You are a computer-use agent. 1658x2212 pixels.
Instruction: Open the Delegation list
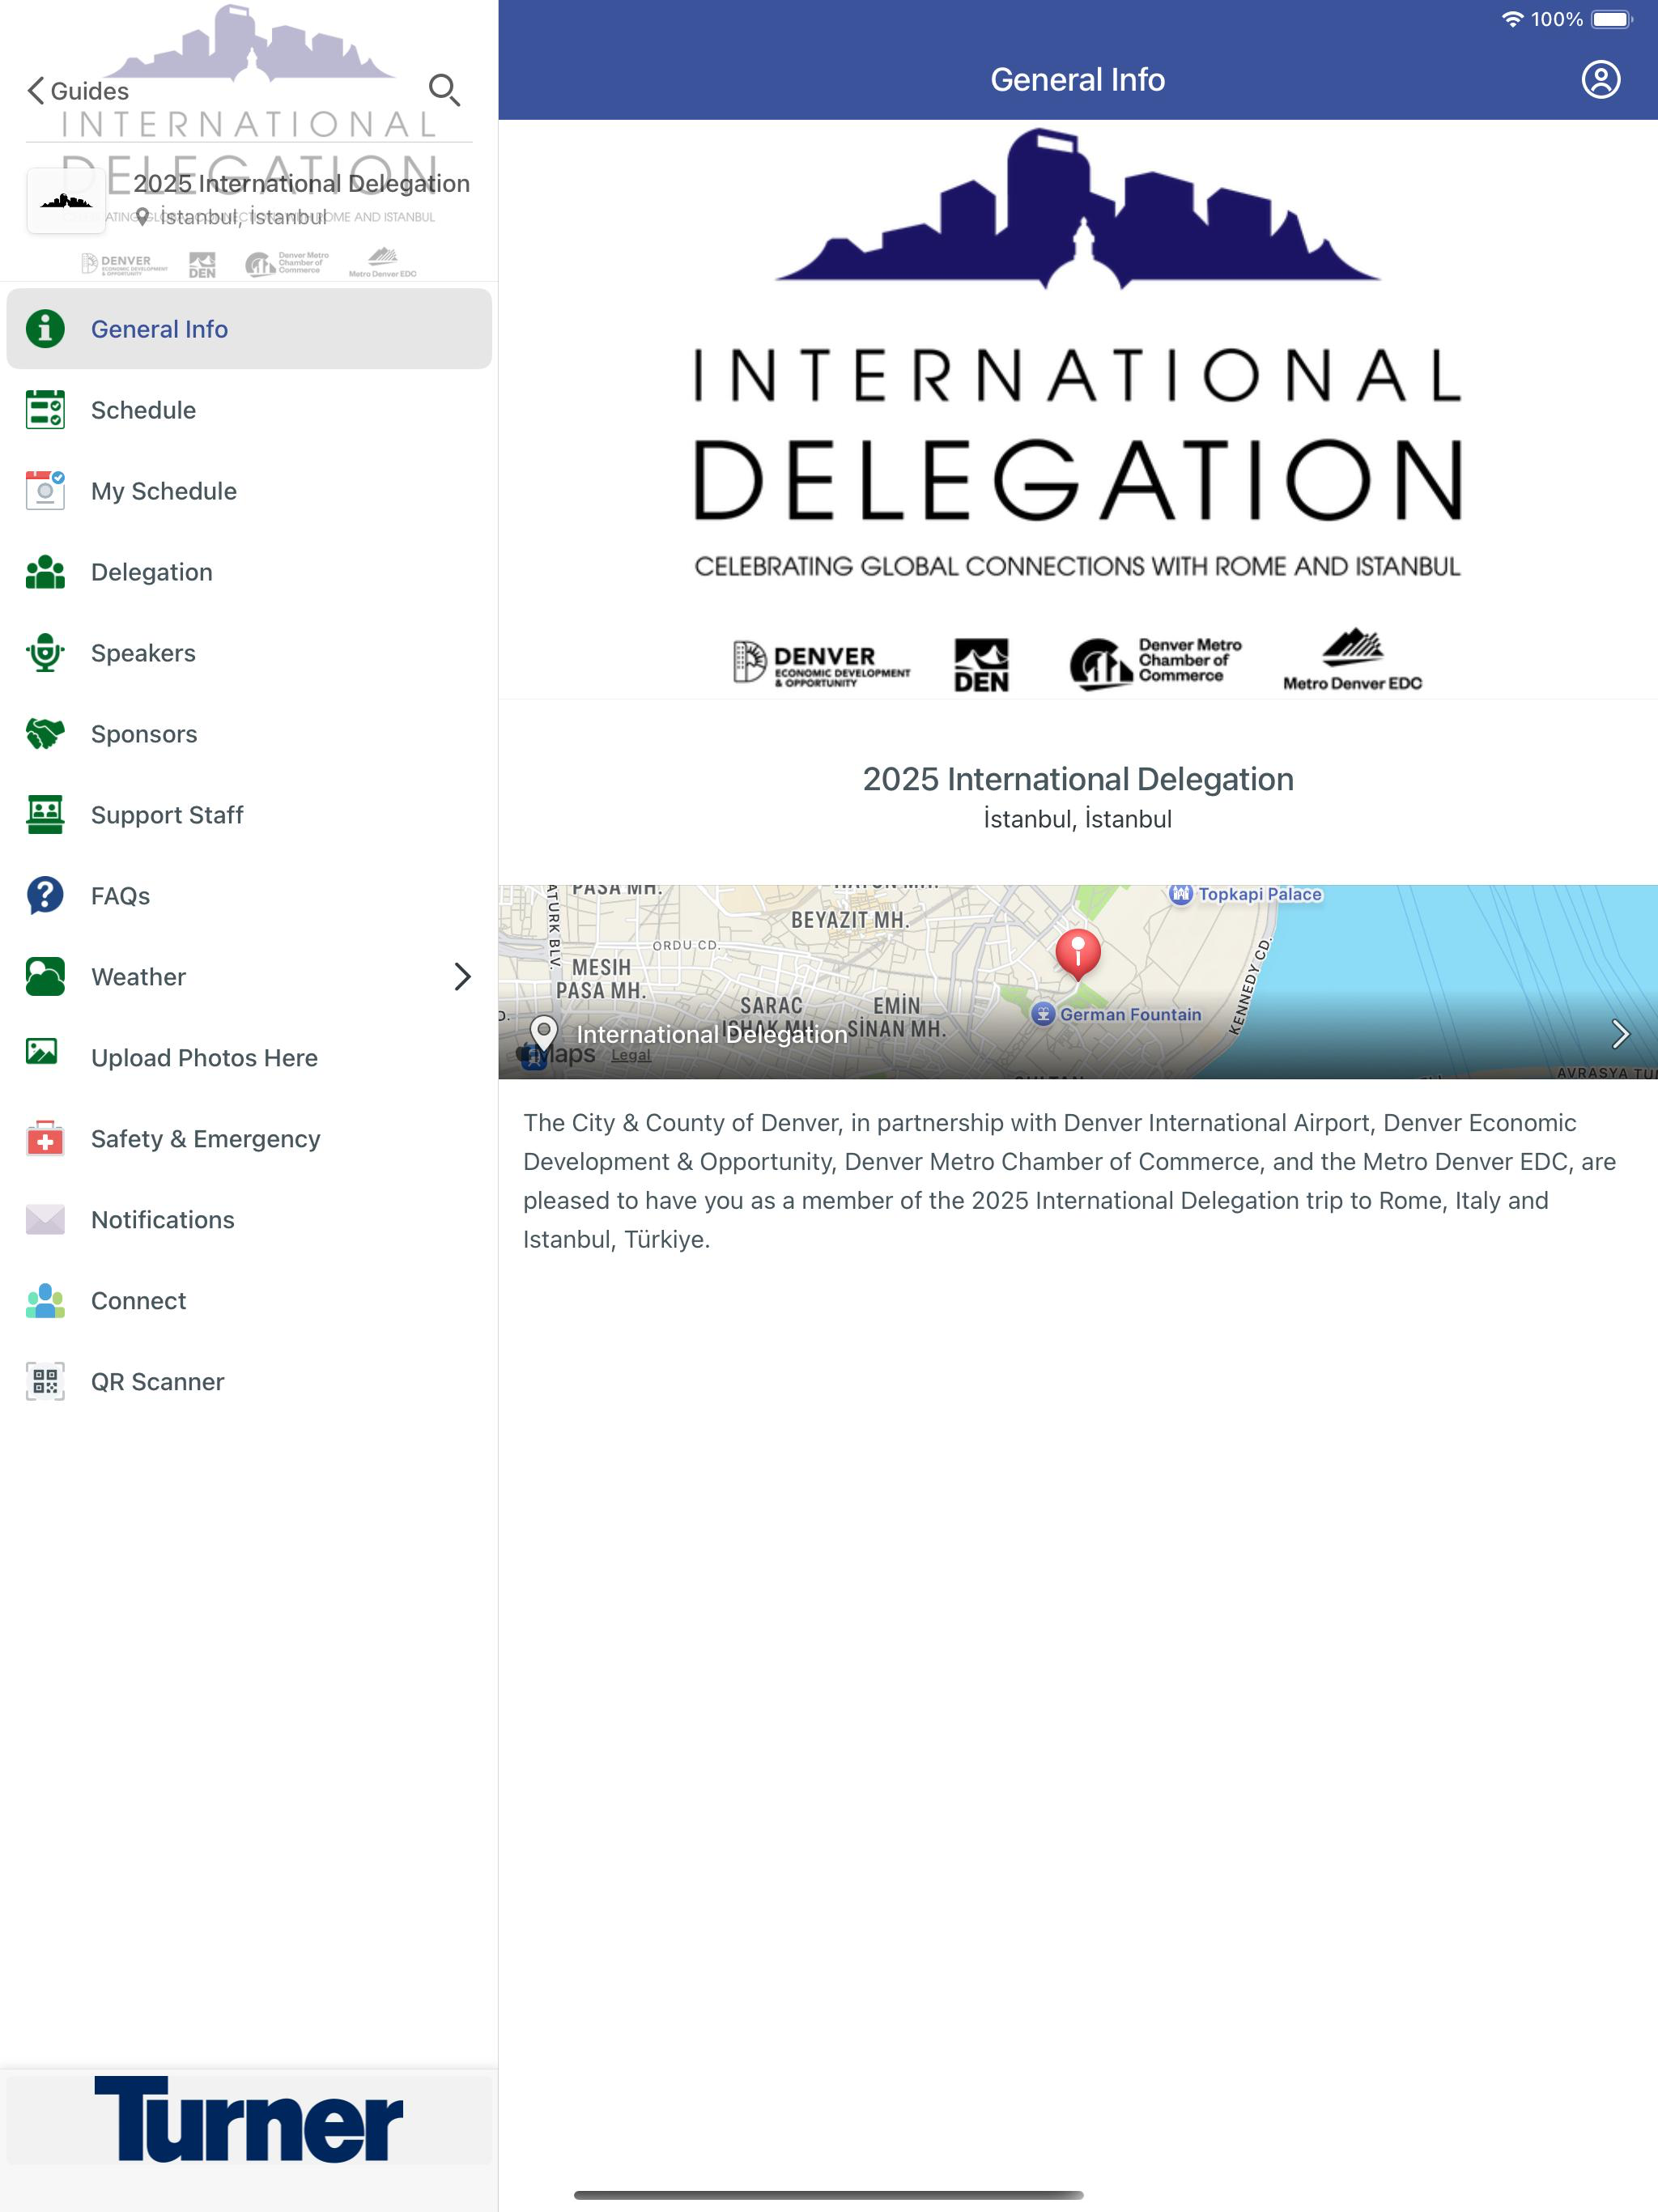[249, 572]
